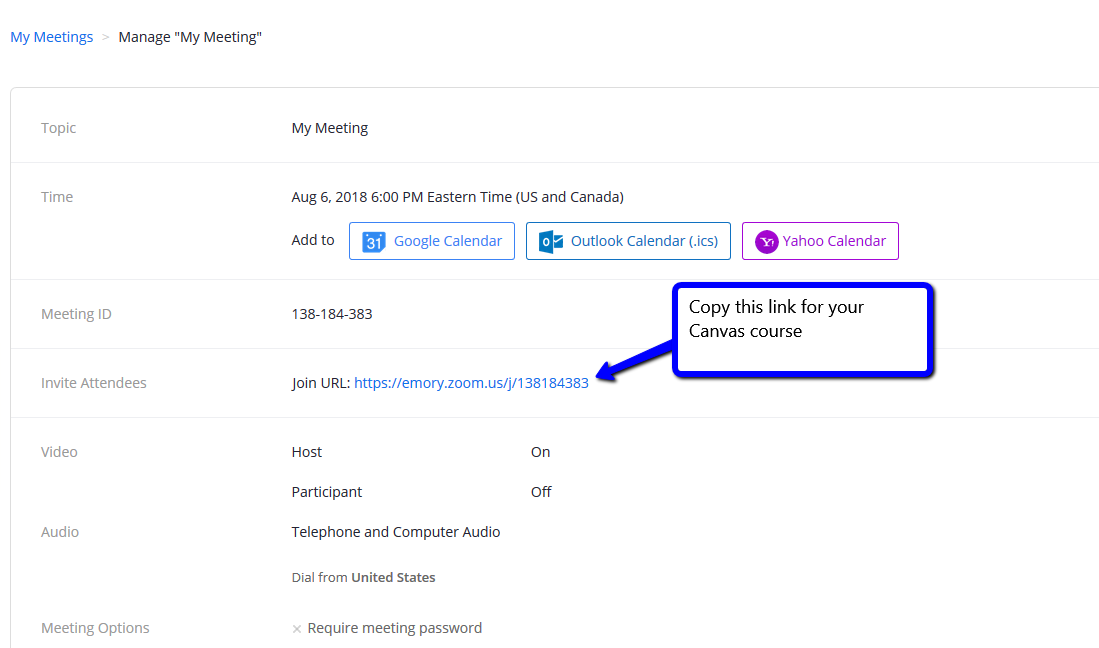Click the × icon beside Require meeting password

(297, 627)
